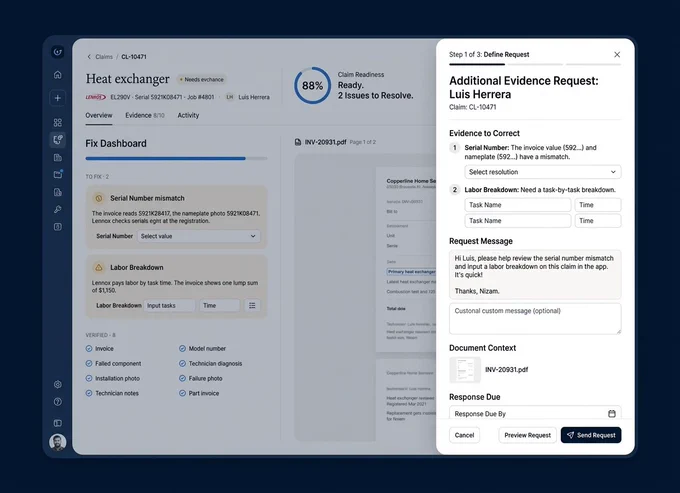The width and height of the screenshot is (680, 493).
Task: Toggle the Part invoice verified check
Action: (182, 393)
